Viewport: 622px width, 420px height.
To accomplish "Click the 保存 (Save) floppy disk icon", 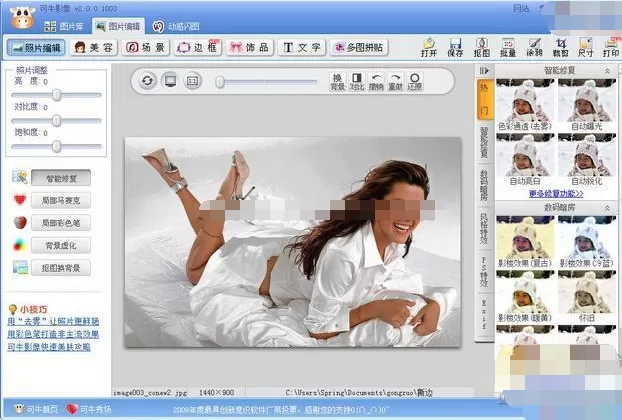I will pyautogui.click(x=455, y=47).
